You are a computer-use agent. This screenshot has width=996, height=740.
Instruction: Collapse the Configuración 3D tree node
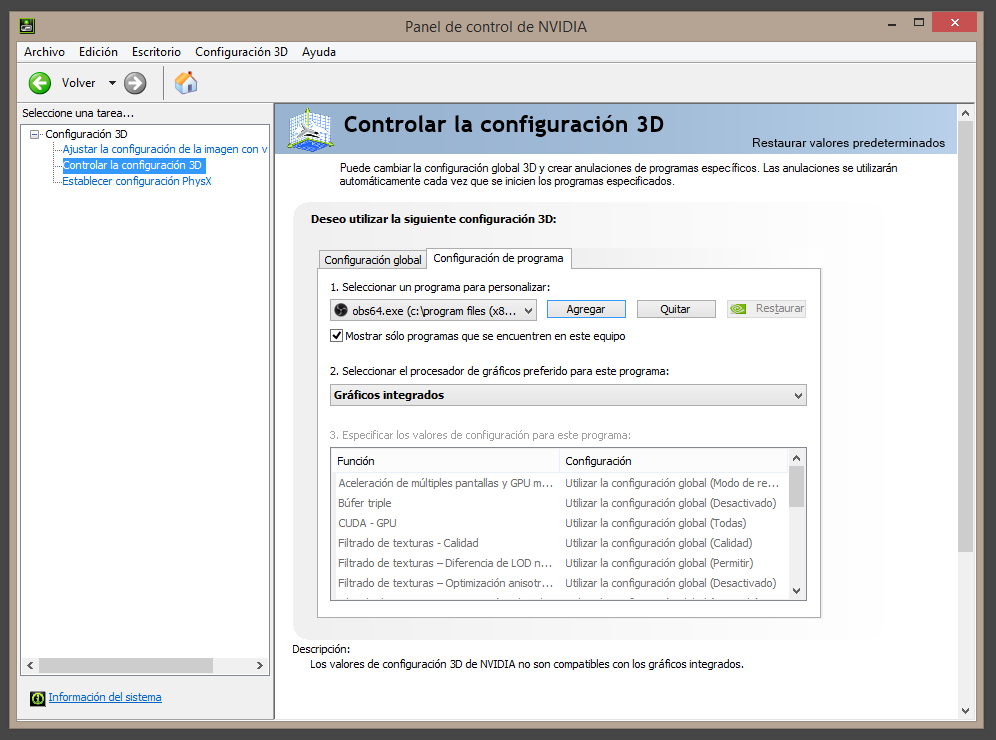pos(35,134)
